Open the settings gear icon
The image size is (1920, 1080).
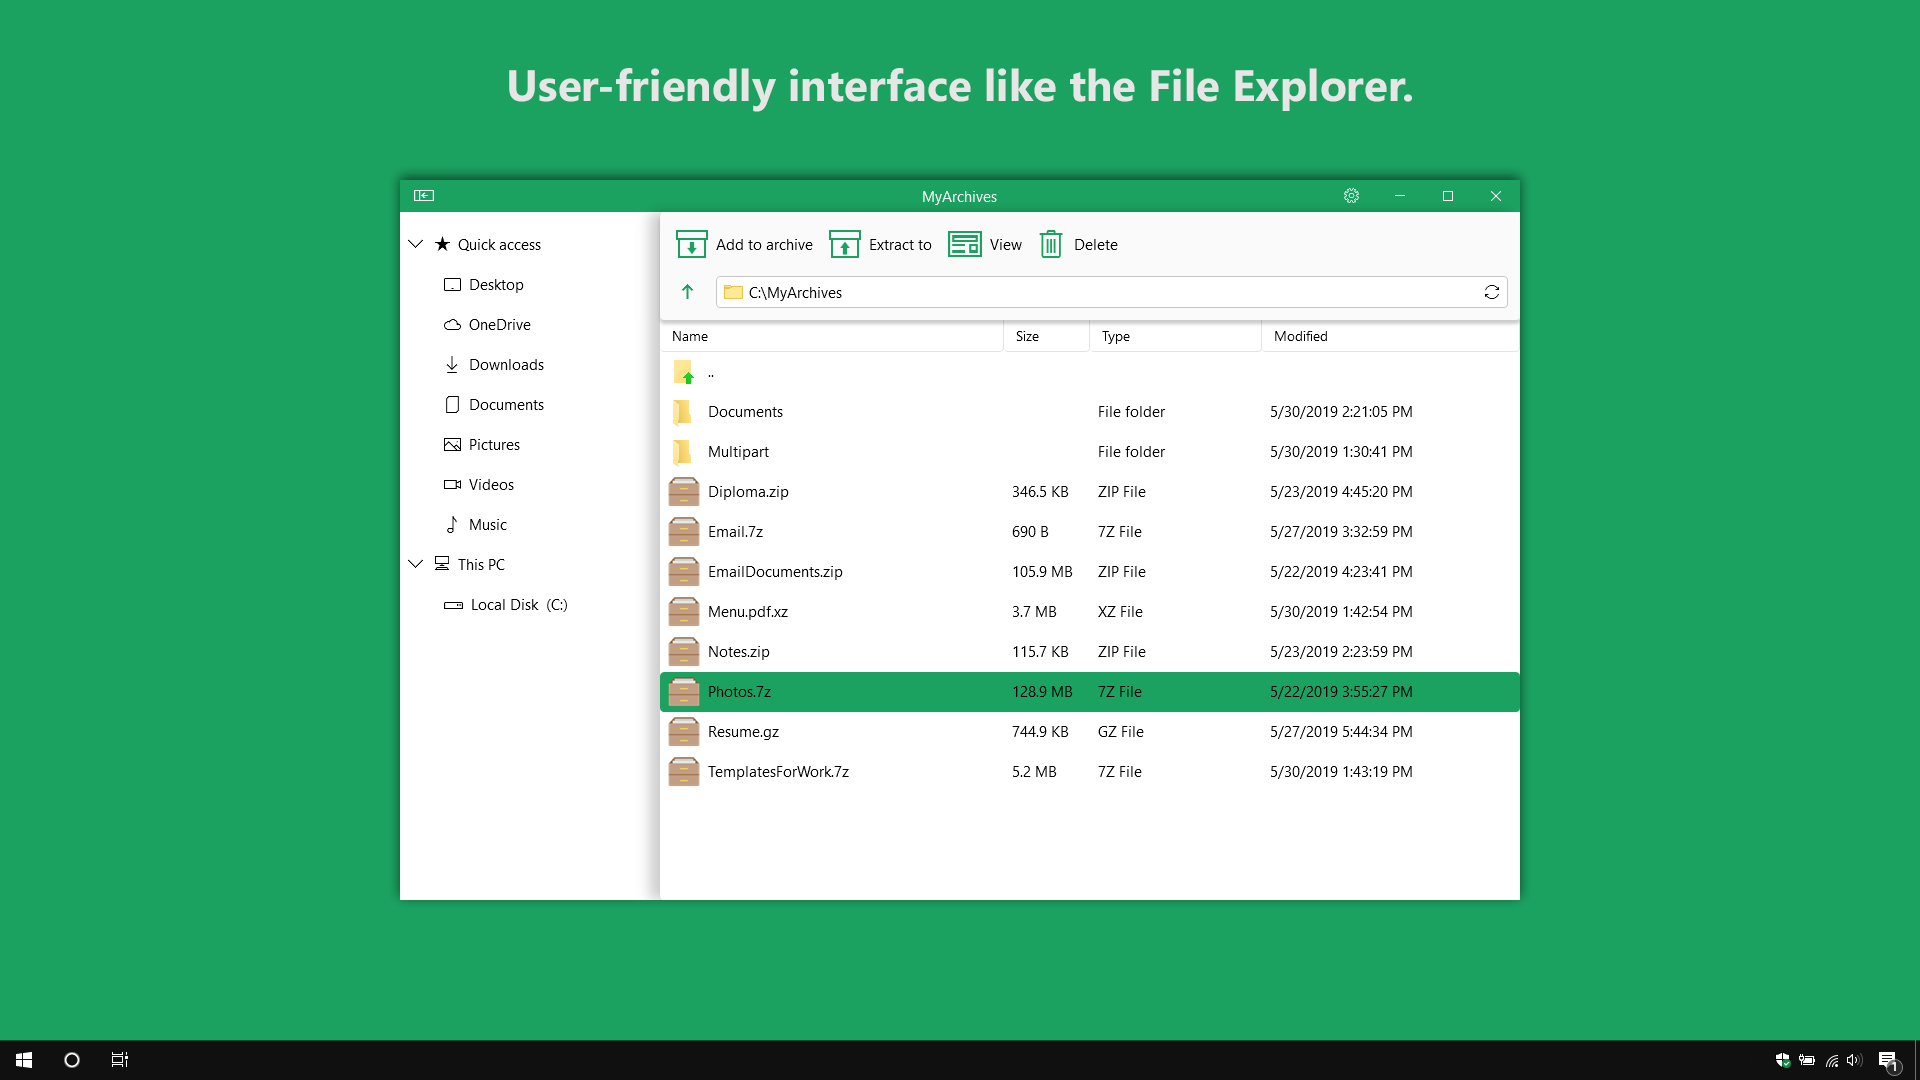tap(1351, 196)
